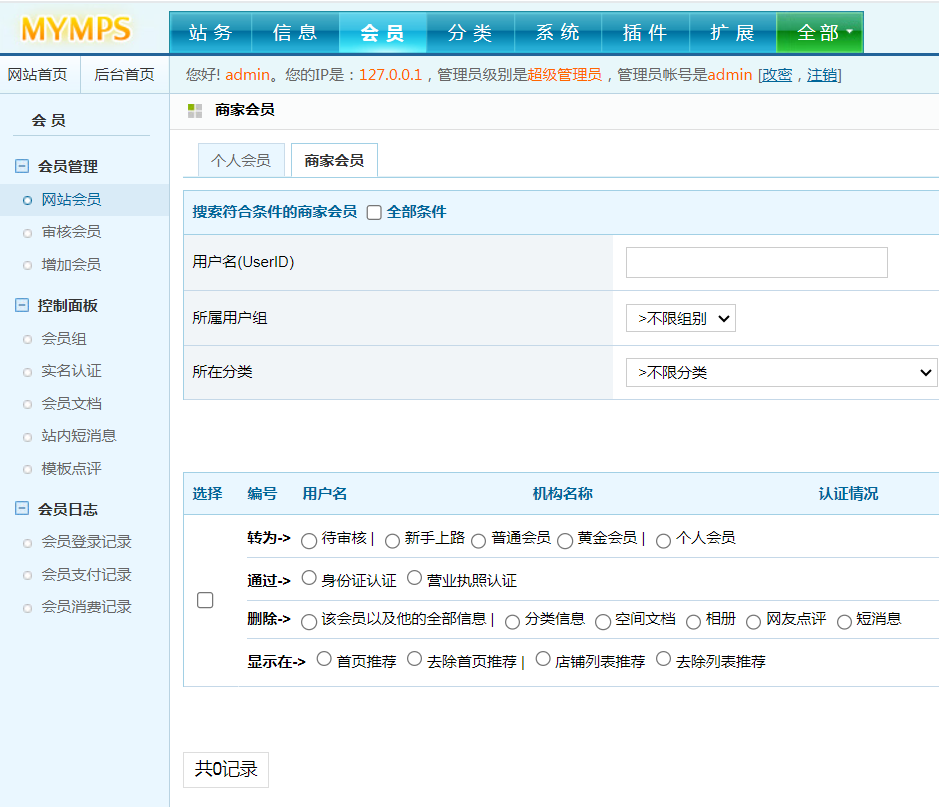This screenshot has height=807, width=939.
Task: Select the 黄金会员 radio button
Action: [565, 541]
